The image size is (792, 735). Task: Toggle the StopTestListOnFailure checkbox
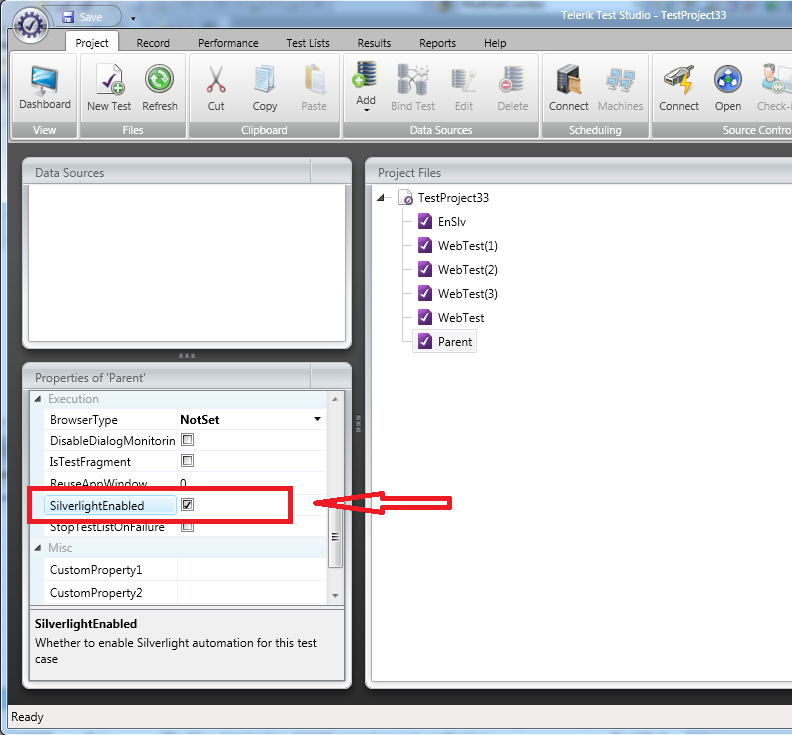click(187, 526)
